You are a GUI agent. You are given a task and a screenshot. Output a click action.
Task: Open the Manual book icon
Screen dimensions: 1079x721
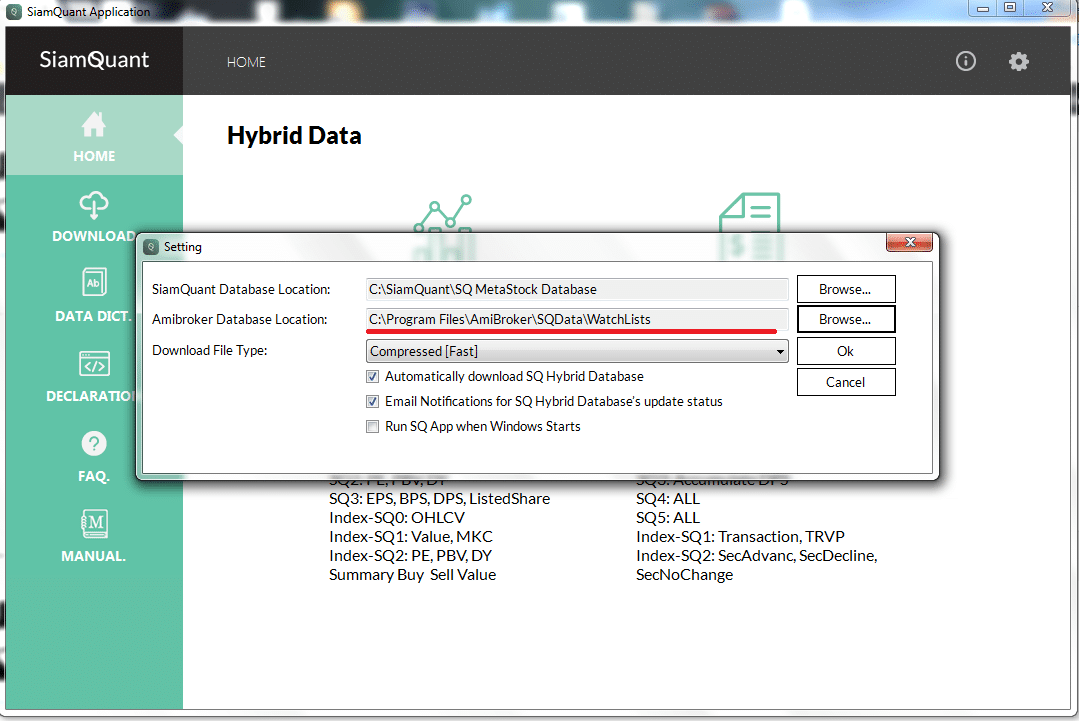[94, 524]
